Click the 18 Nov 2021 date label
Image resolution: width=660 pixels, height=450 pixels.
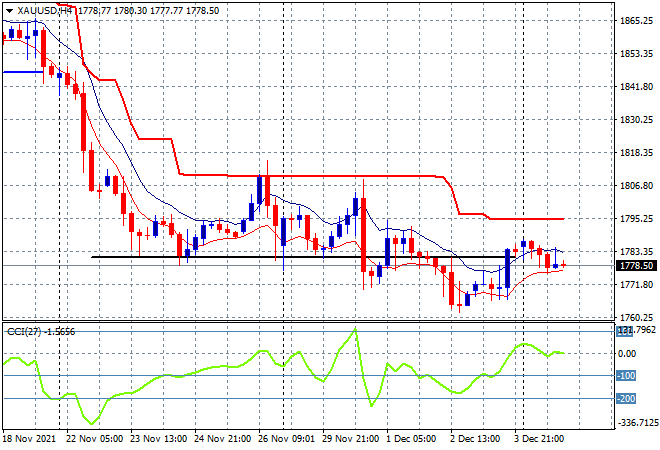[x=29, y=439]
